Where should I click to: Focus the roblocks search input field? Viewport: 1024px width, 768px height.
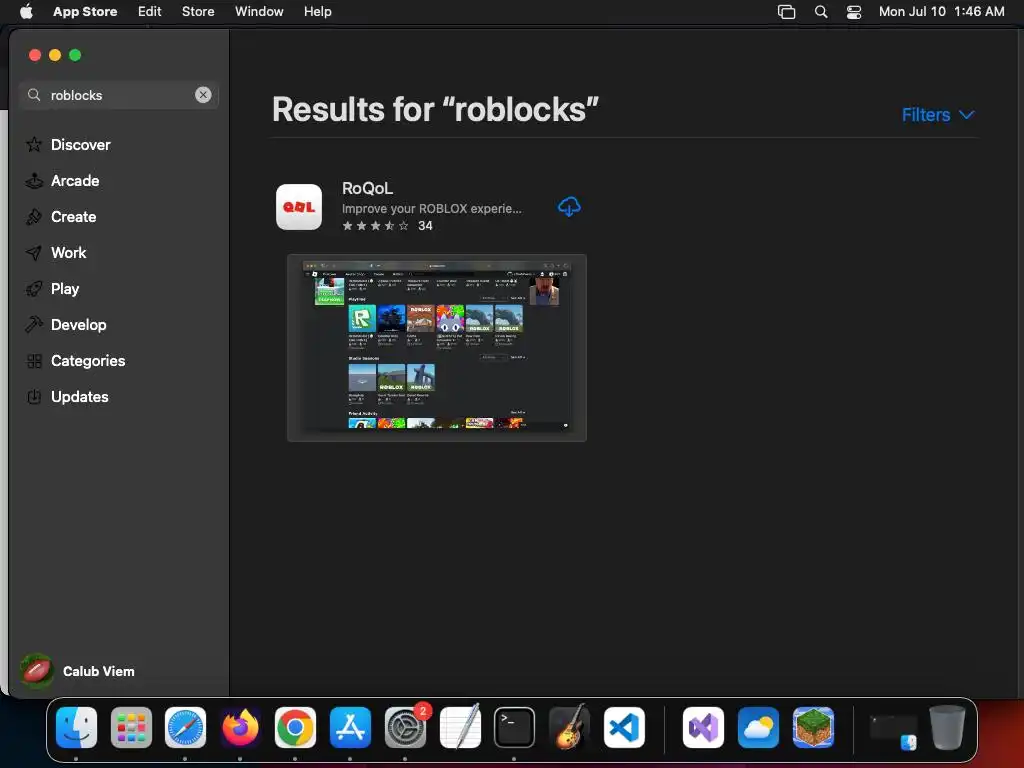(x=119, y=95)
